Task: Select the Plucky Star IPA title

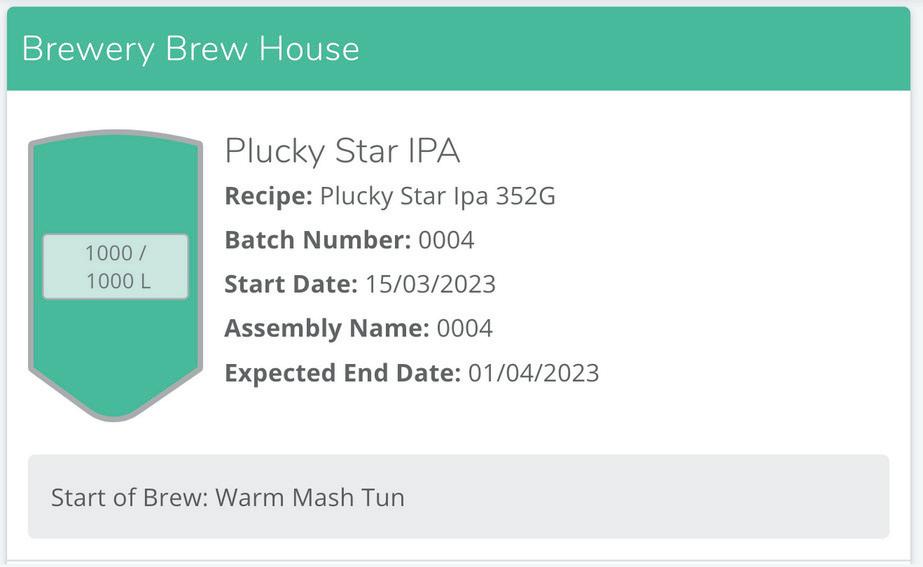Action: click(x=342, y=151)
